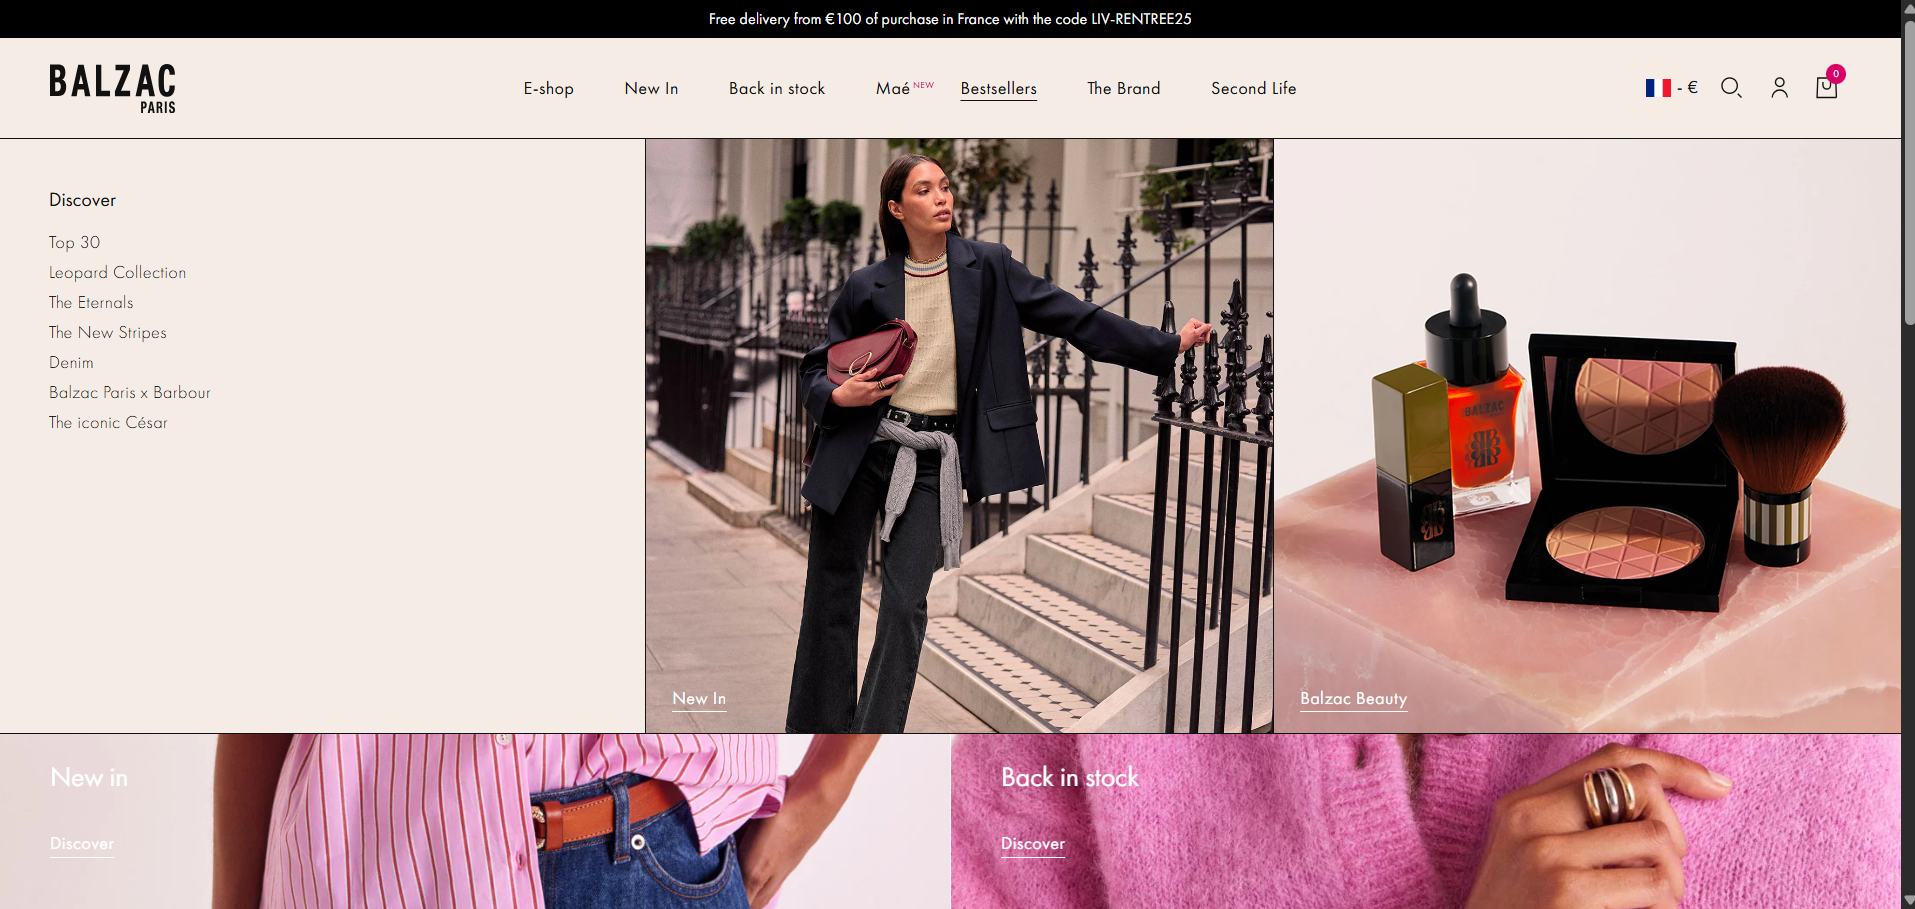Open the user account icon
The image size is (1915, 909).
(x=1779, y=88)
